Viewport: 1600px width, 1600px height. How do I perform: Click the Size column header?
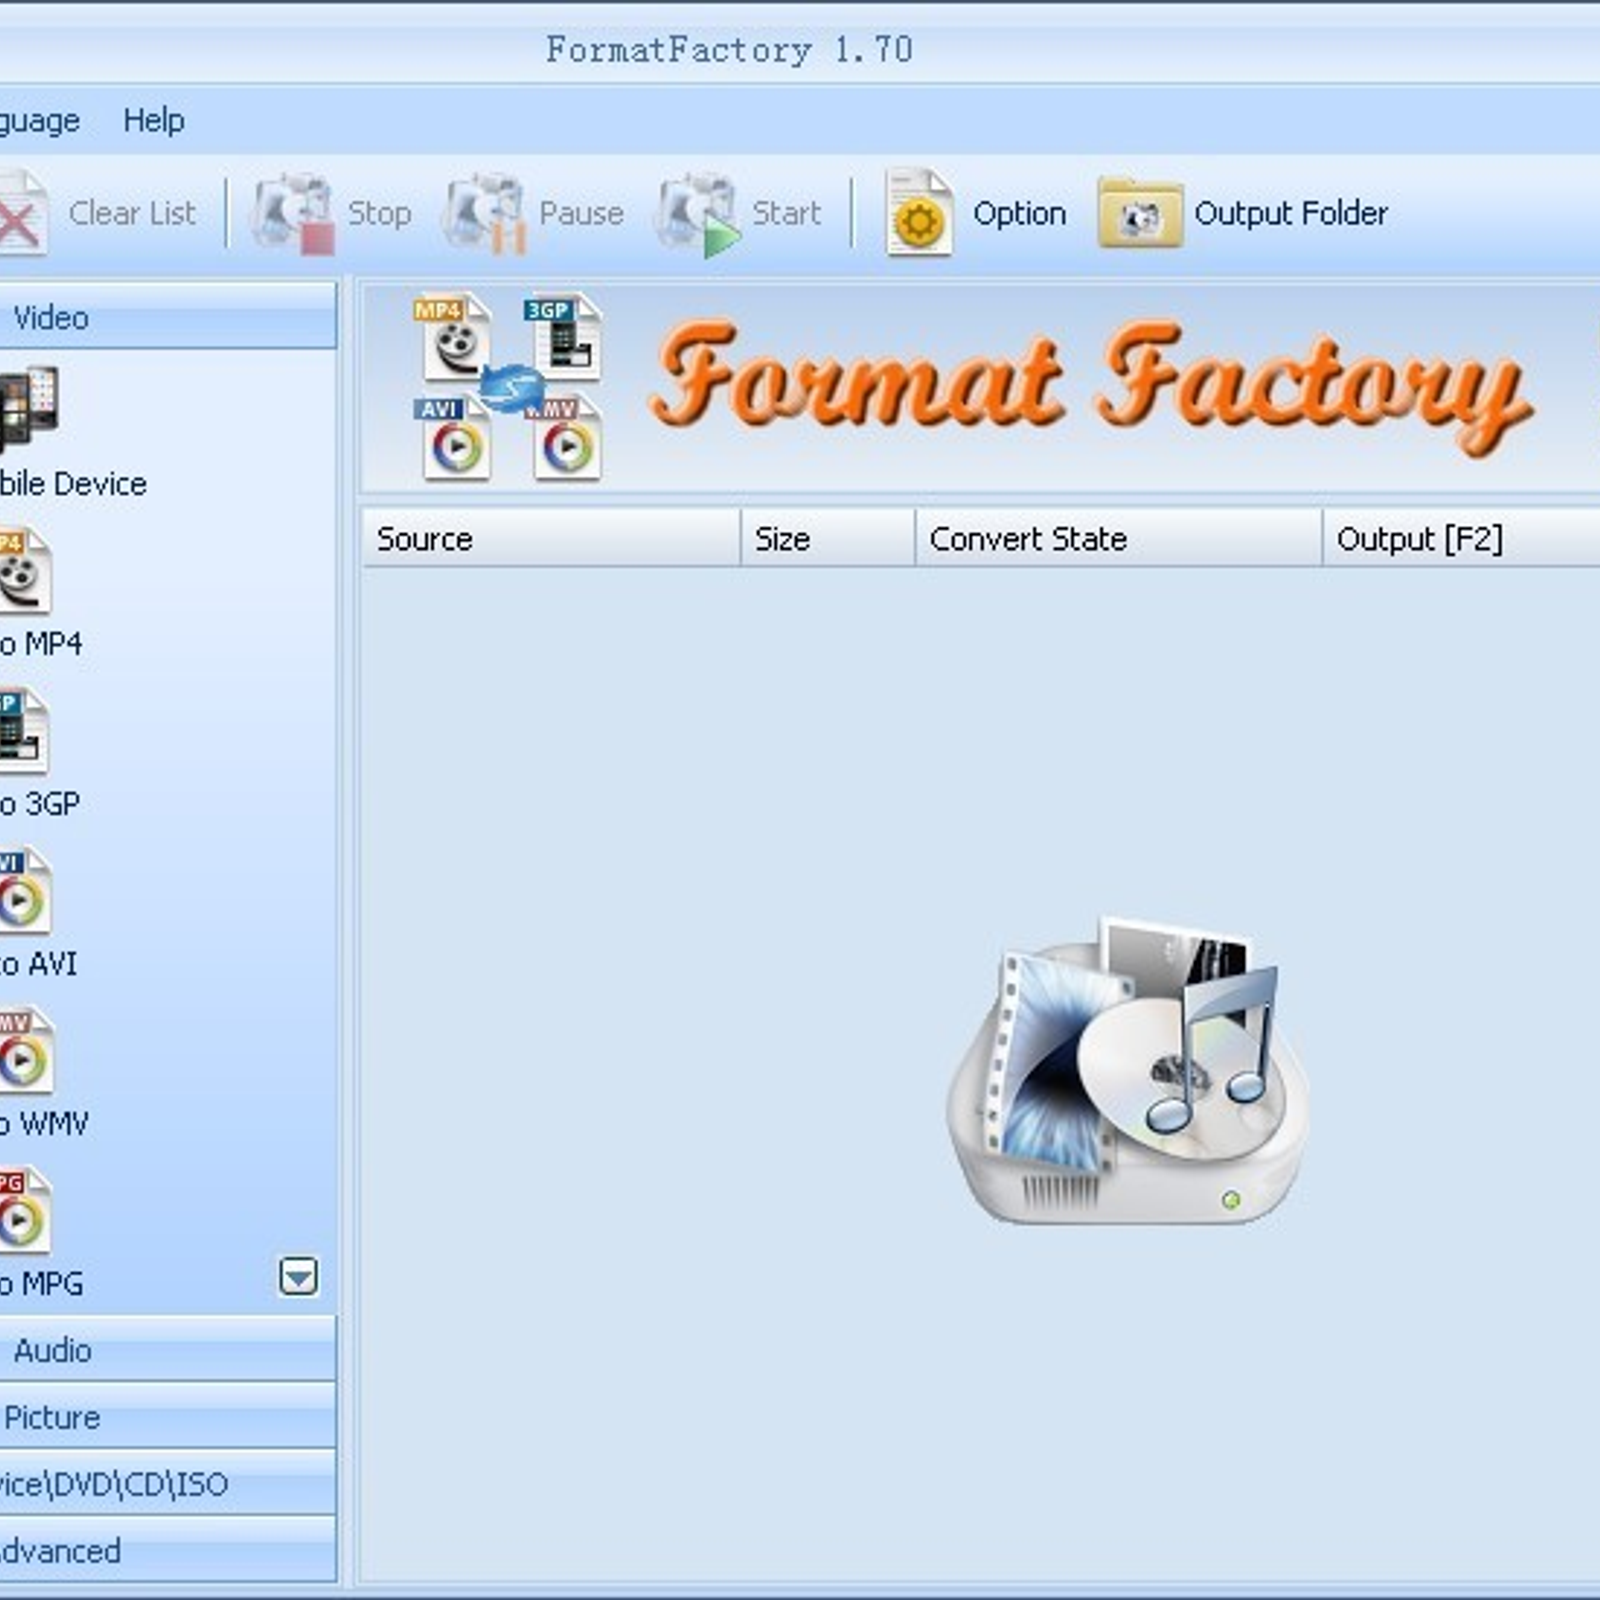[828, 538]
